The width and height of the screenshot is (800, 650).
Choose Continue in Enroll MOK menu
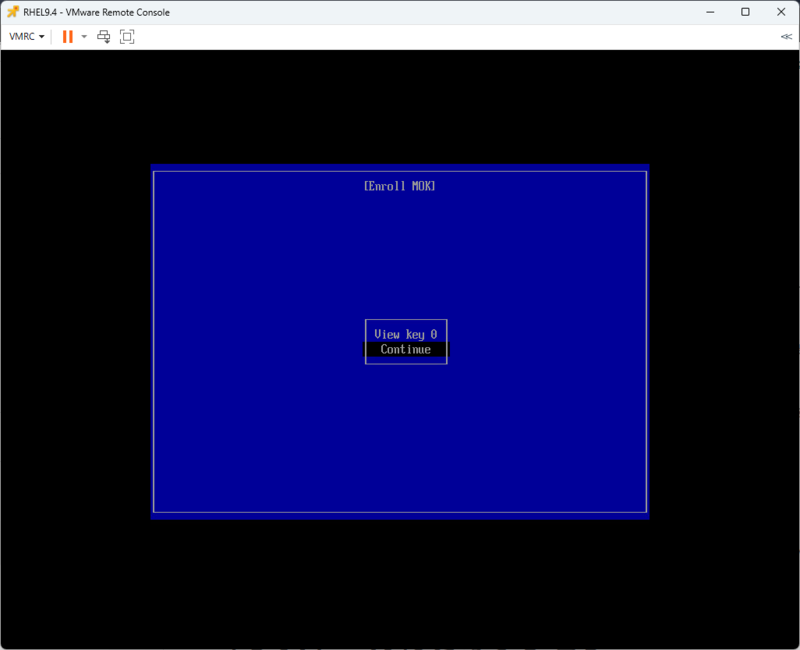(x=406, y=349)
